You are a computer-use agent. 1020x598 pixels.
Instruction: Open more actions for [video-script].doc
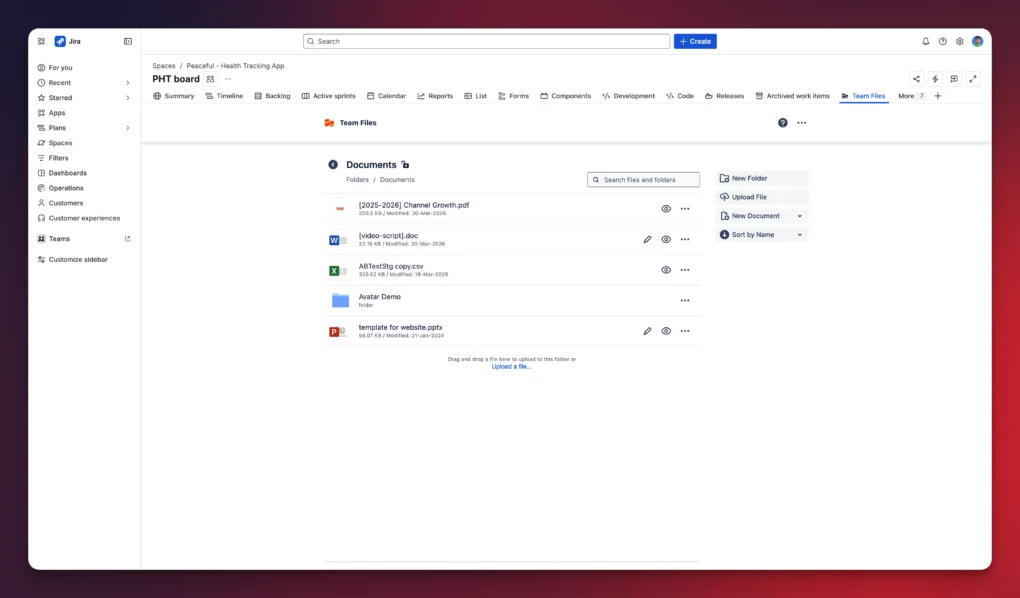[x=685, y=239]
